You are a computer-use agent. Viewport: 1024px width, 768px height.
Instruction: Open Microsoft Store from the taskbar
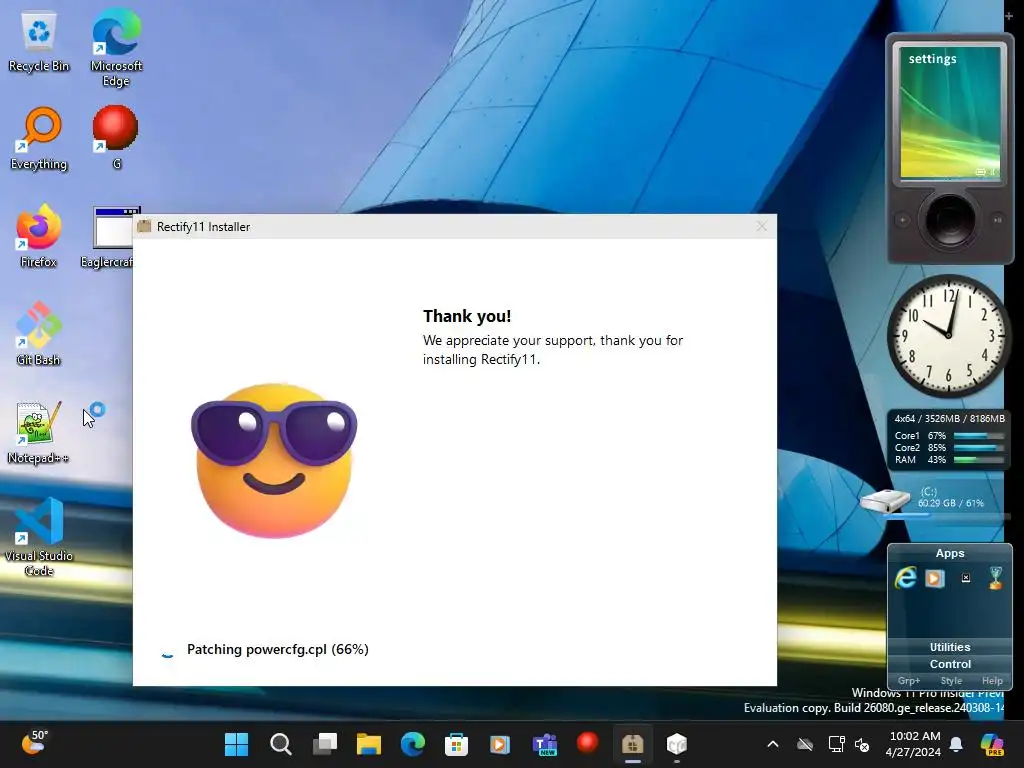[456, 744]
